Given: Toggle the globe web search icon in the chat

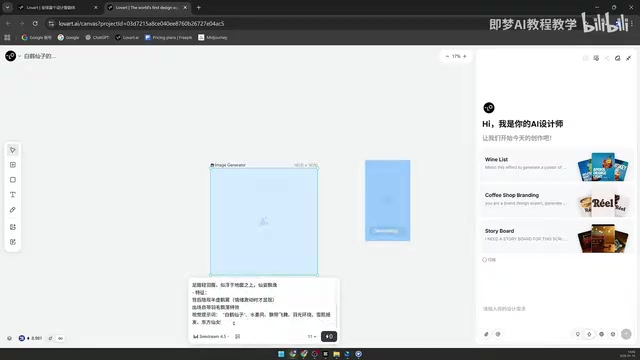Looking at the screenshot, I should pos(601,334).
